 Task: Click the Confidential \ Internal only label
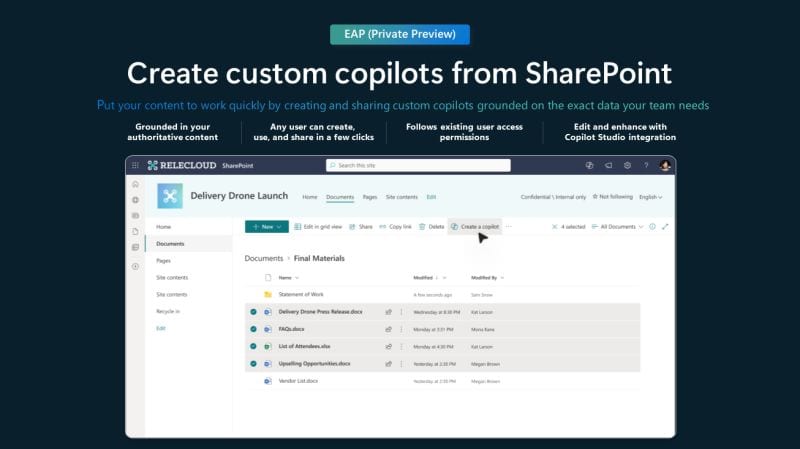coord(553,197)
